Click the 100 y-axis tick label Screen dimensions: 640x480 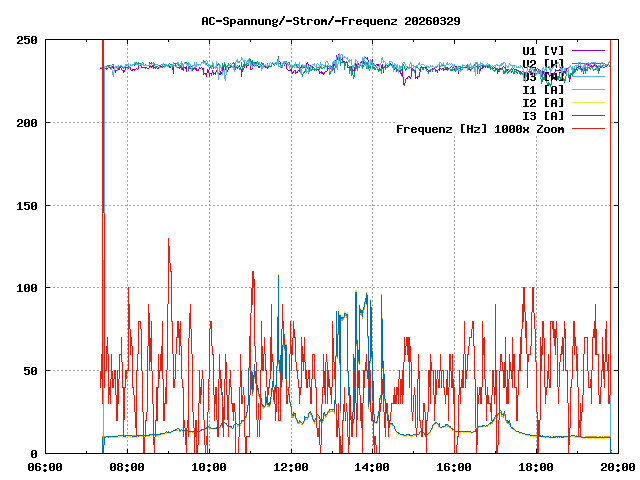28,288
